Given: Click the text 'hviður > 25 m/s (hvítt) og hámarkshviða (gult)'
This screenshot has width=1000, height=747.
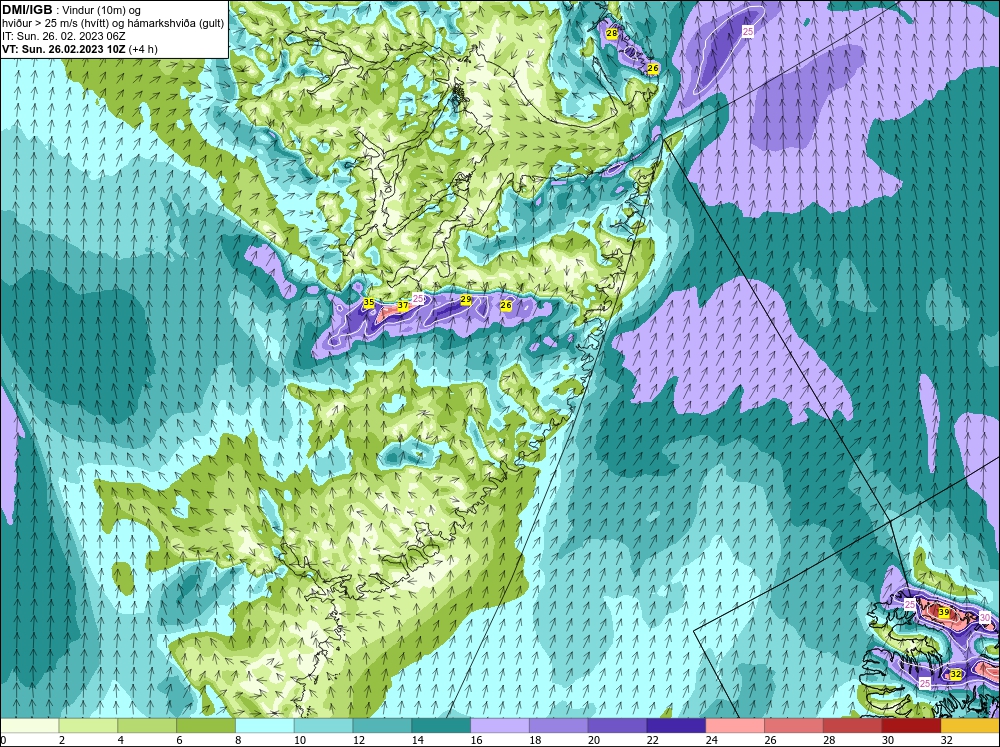Looking at the screenshot, I should (x=113, y=24).
